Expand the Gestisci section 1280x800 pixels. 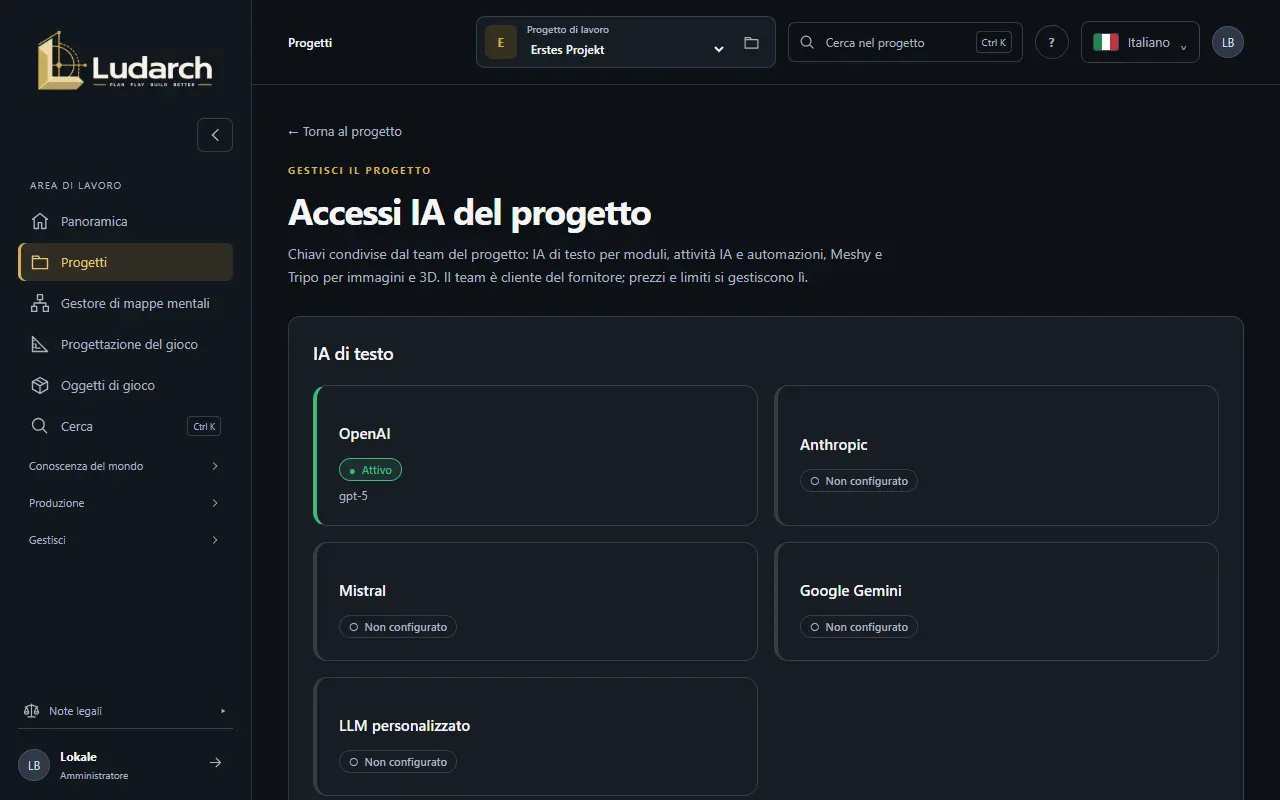click(x=125, y=540)
